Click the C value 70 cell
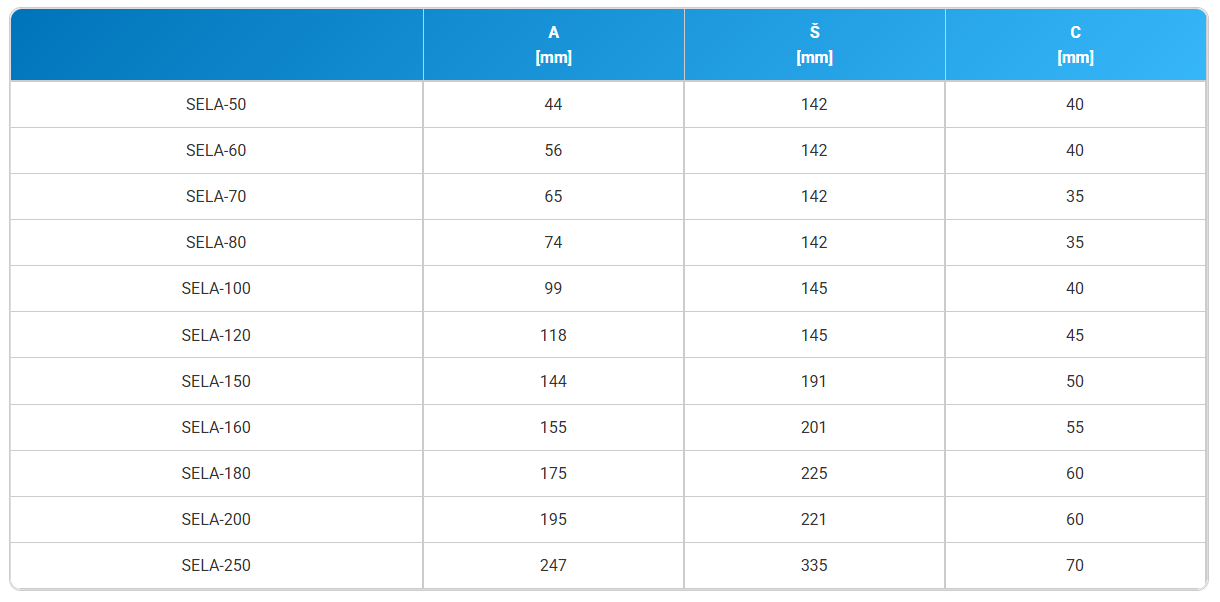Image resolution: width=1220 pixels, height=602 pixels. 1075,565
